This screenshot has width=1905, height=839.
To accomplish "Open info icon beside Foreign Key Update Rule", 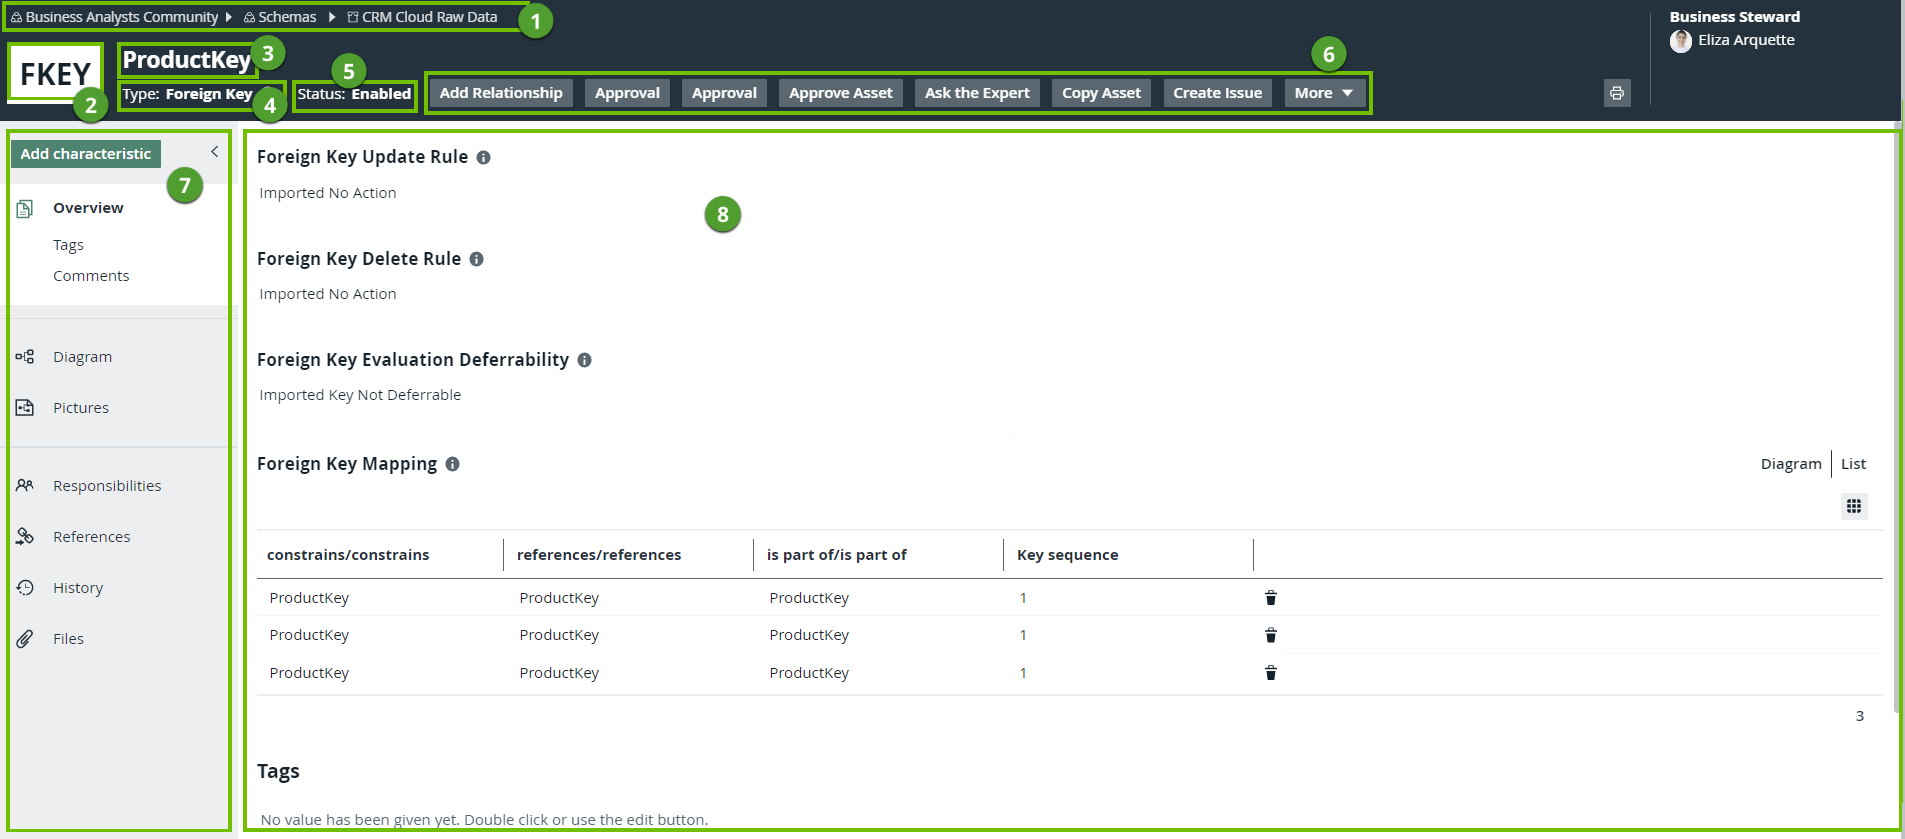I will (483, 158).
